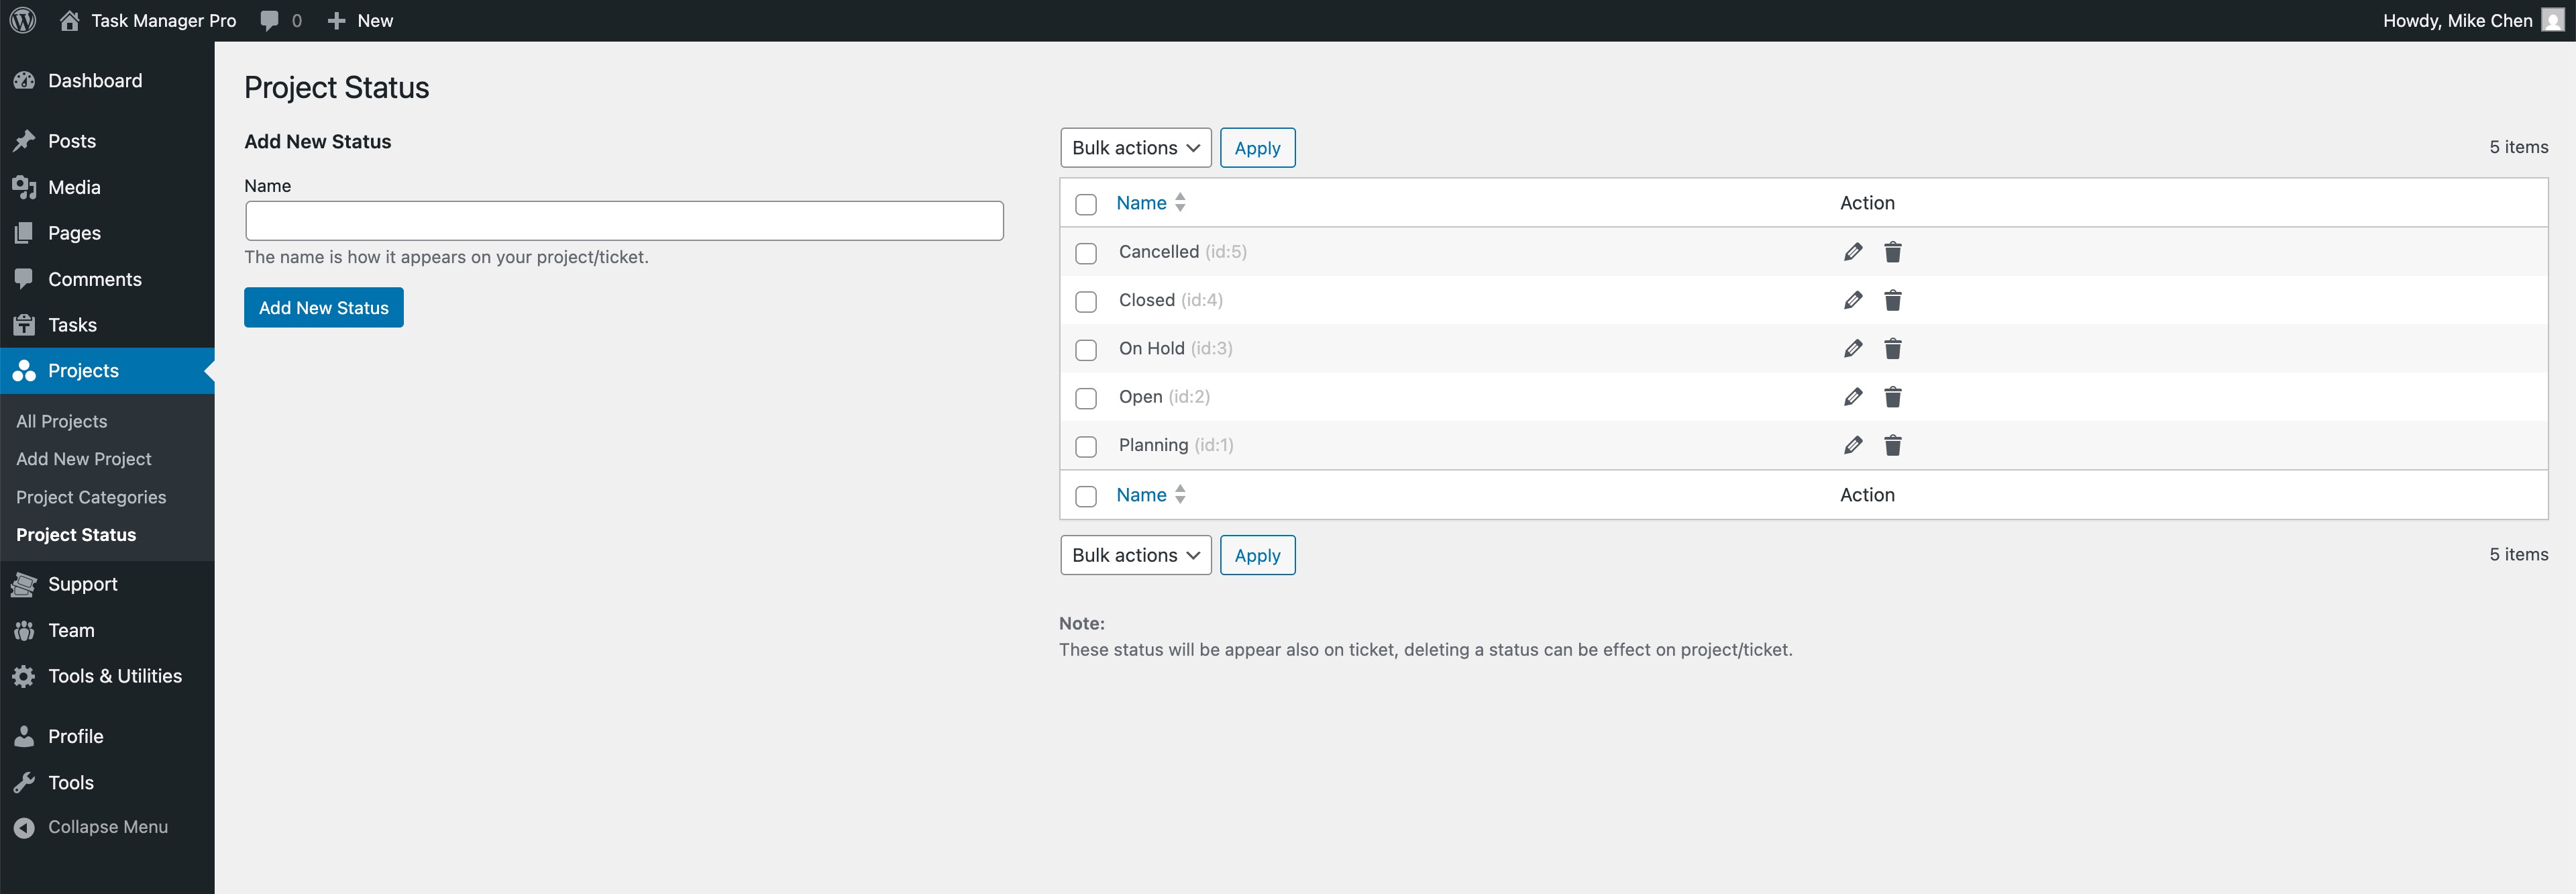
Task: Expand the bottom Bulk actions dropdown
Action: tap(1135, 555)
